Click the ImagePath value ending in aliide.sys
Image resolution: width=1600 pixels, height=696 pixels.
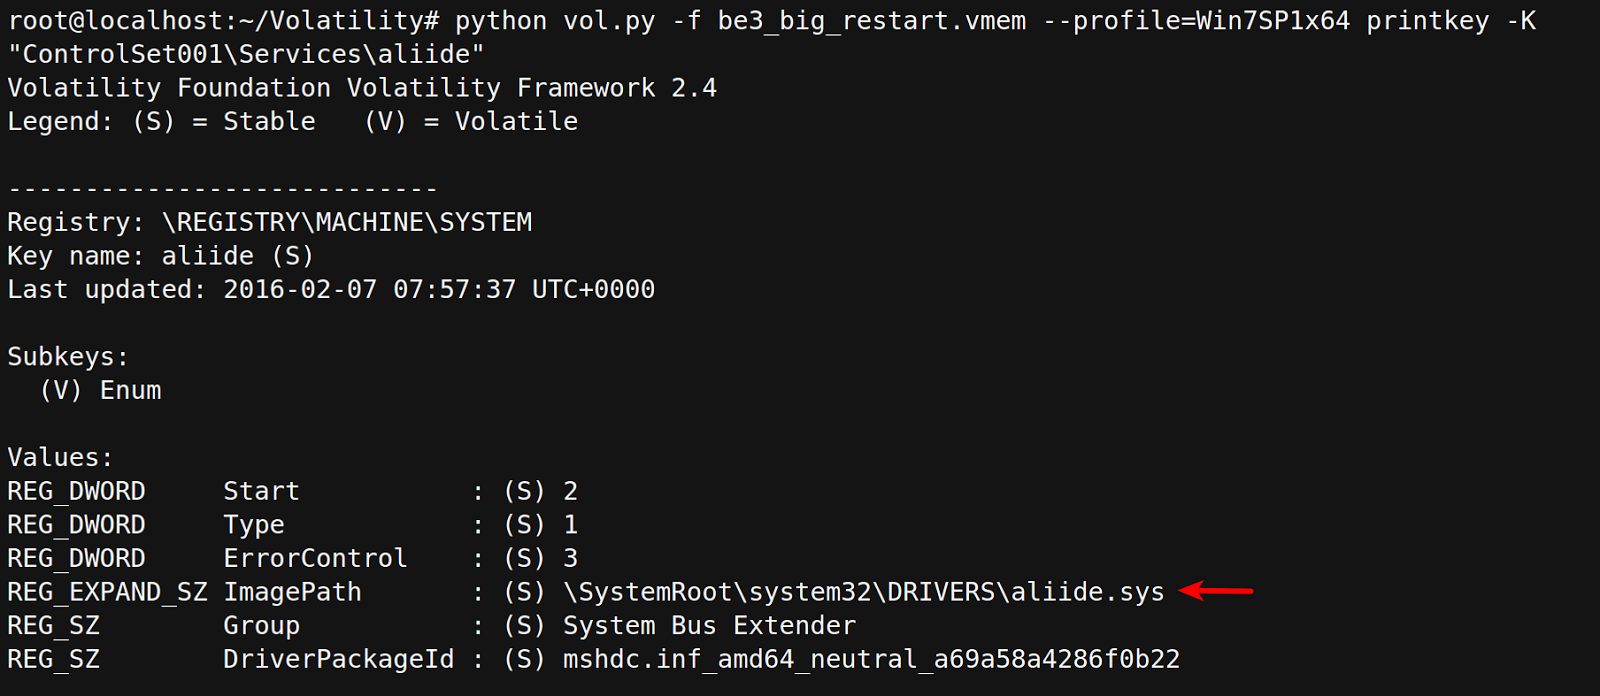pyautogui.click(x=863, y=592)
